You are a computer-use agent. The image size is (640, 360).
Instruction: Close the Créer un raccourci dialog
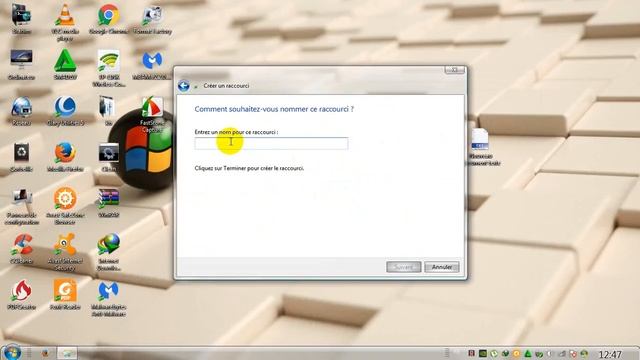(x=454, y=70)
